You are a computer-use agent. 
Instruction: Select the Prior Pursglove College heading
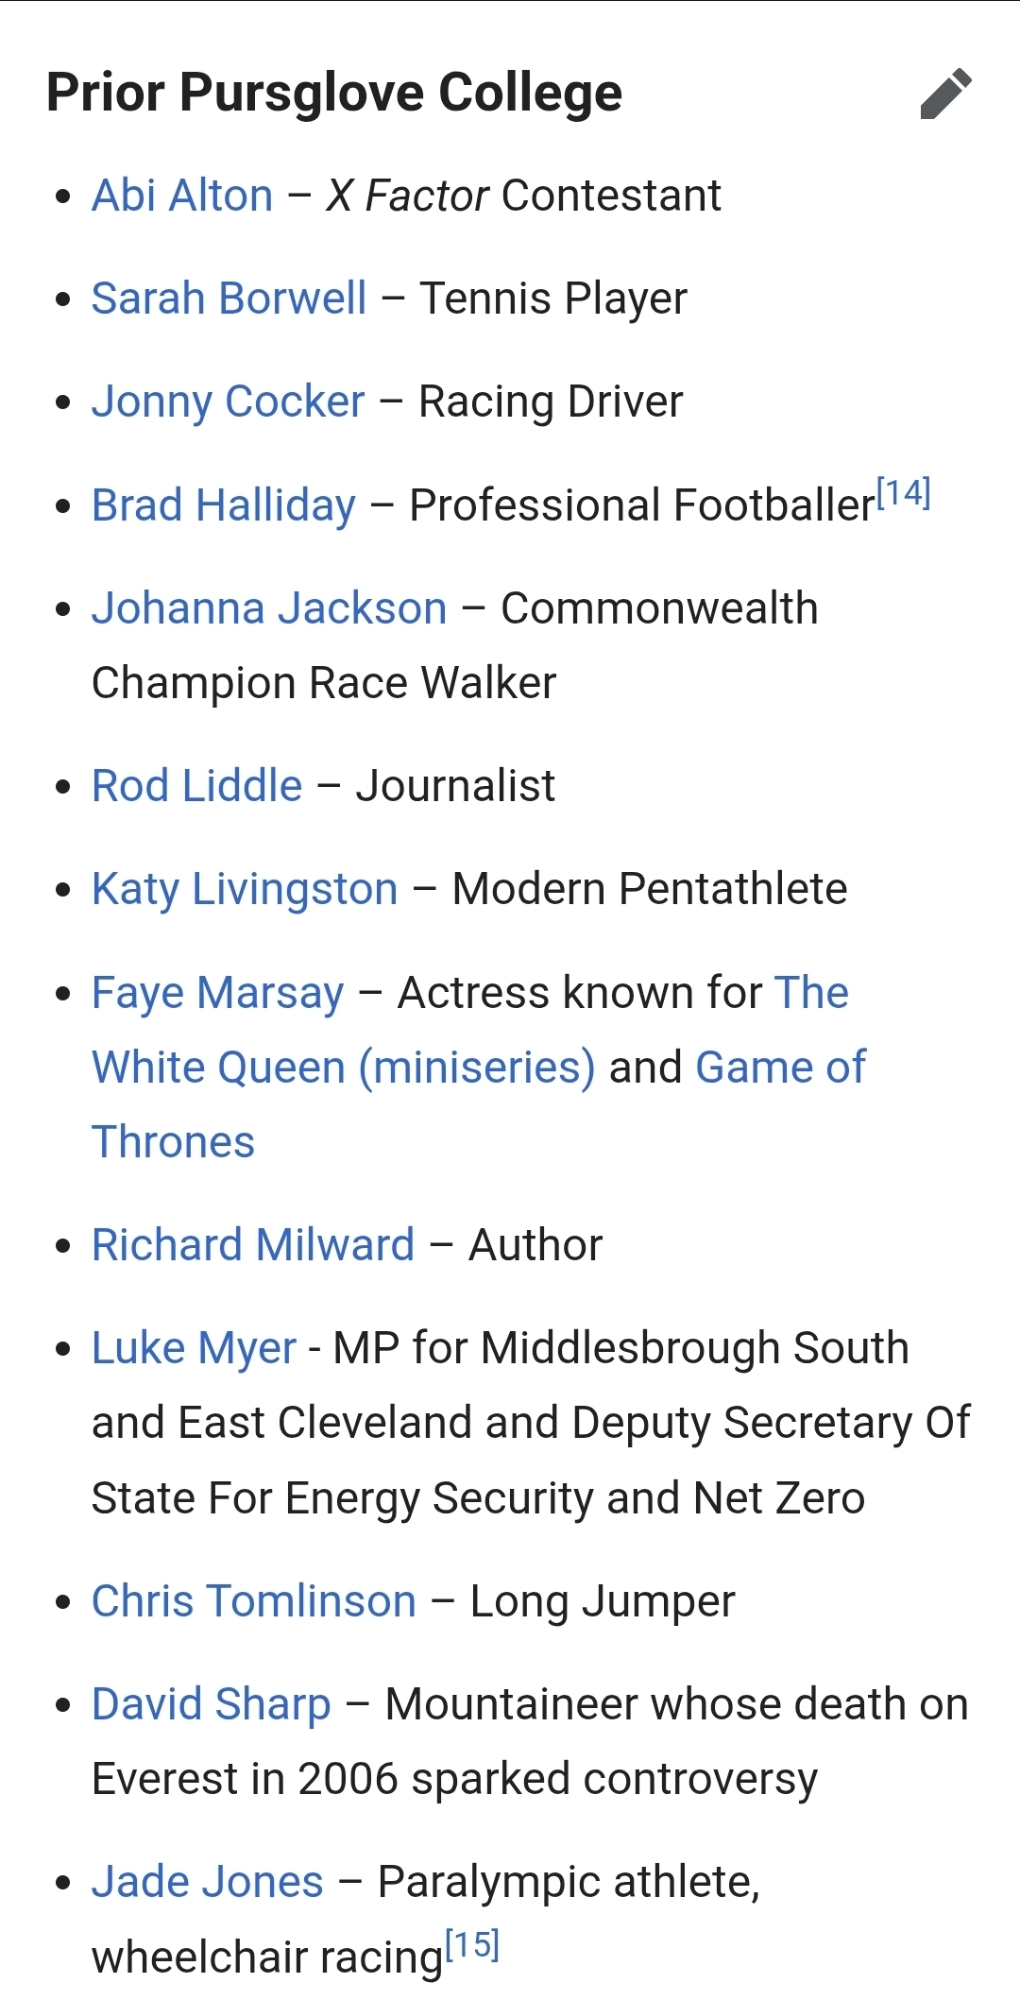click(x=334, y=93)
